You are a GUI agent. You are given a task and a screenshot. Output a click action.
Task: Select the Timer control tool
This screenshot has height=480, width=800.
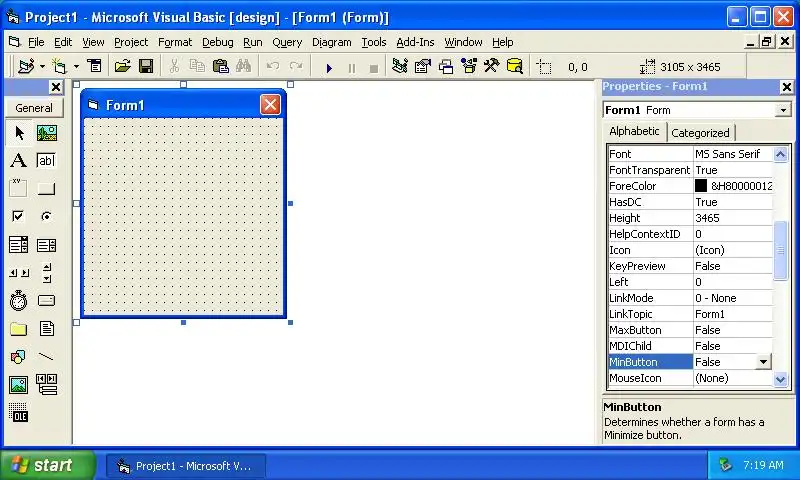pos(18,300)
